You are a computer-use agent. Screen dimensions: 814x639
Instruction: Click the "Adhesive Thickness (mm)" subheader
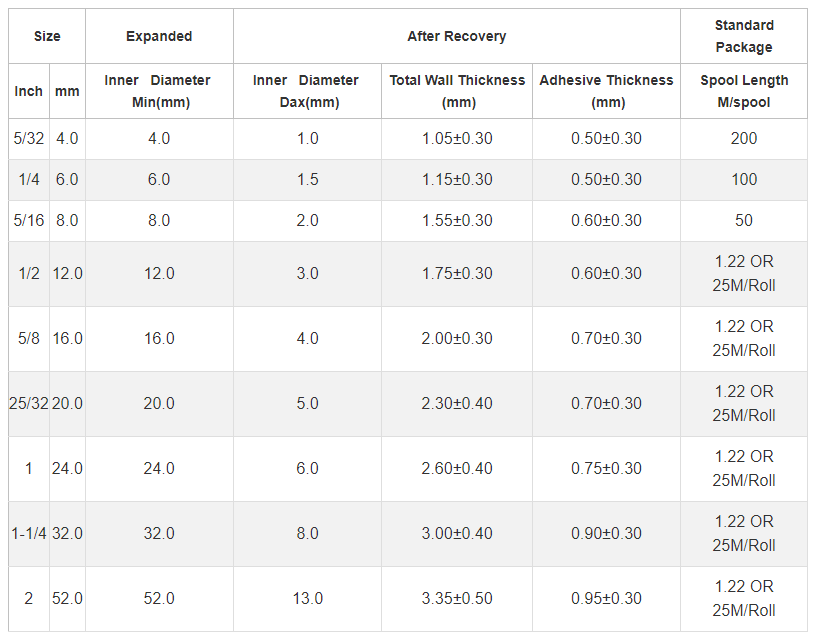(x=606, y=91)
